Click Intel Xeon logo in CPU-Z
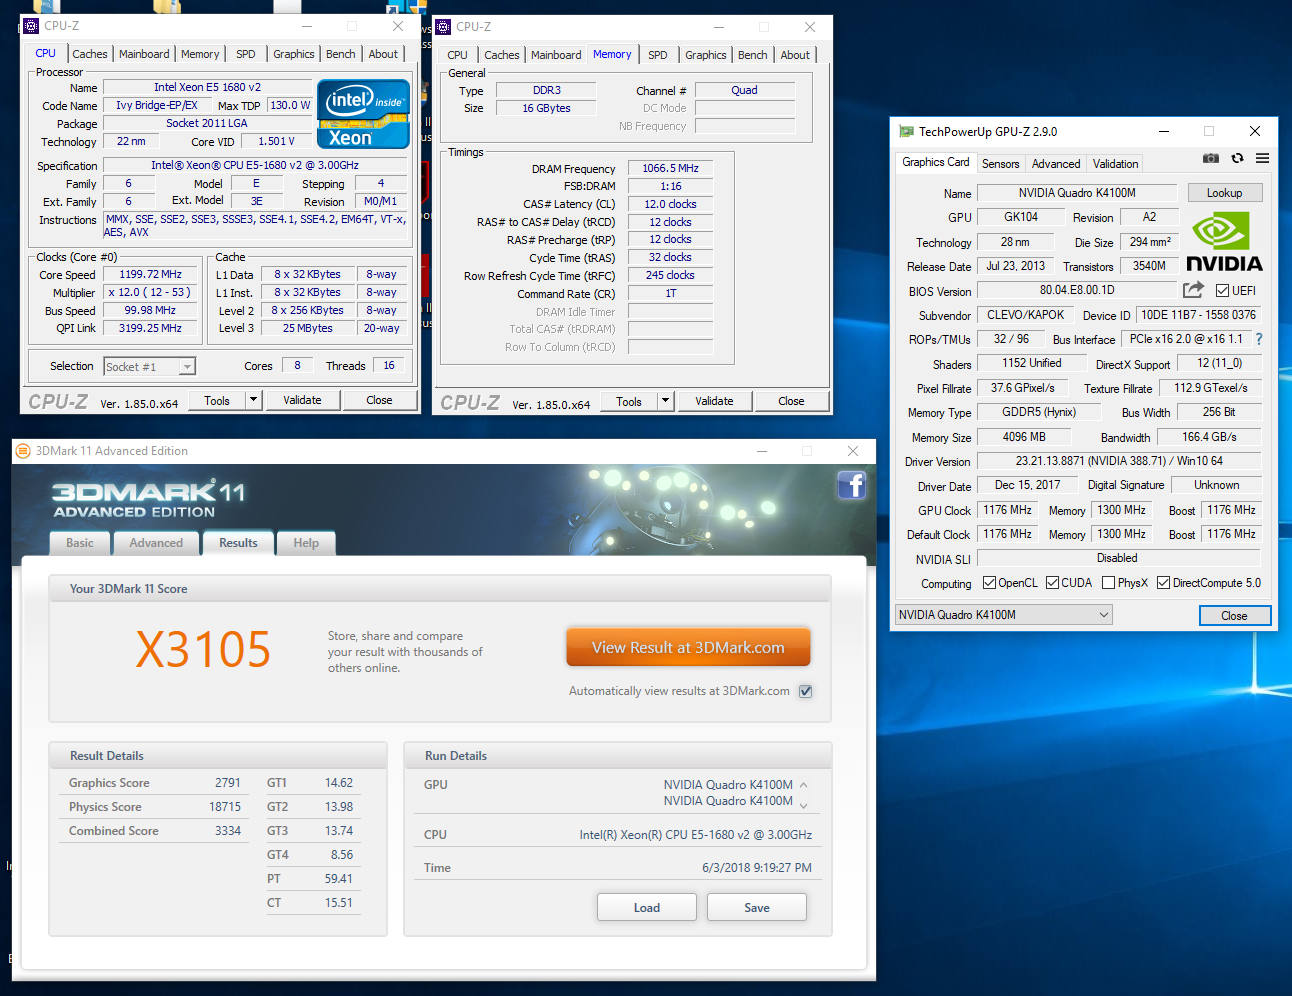The height and width of the screenshot is (996, 1292). pyautogui.click(x=363, y=114)
